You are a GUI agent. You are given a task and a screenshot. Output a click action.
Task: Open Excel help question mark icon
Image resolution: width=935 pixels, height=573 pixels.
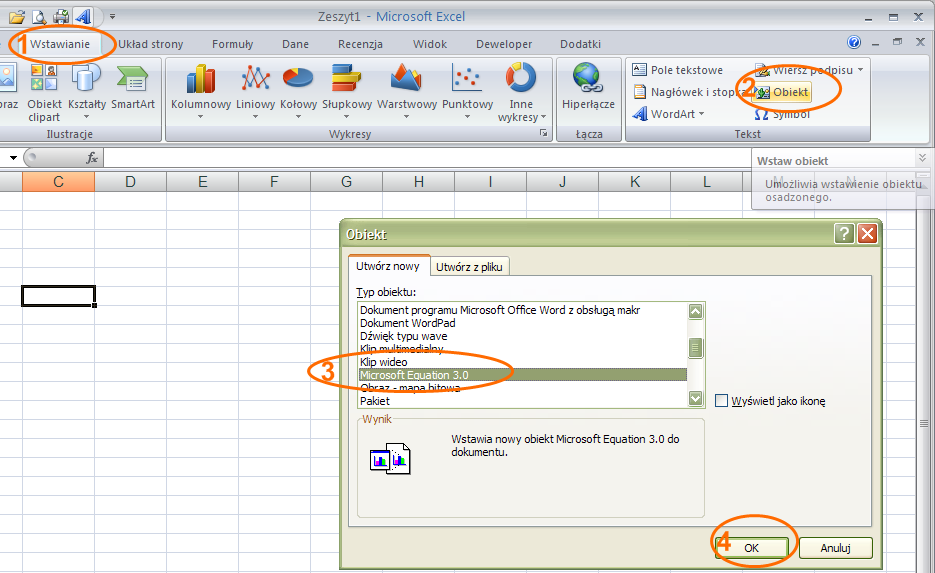(854, 42)
